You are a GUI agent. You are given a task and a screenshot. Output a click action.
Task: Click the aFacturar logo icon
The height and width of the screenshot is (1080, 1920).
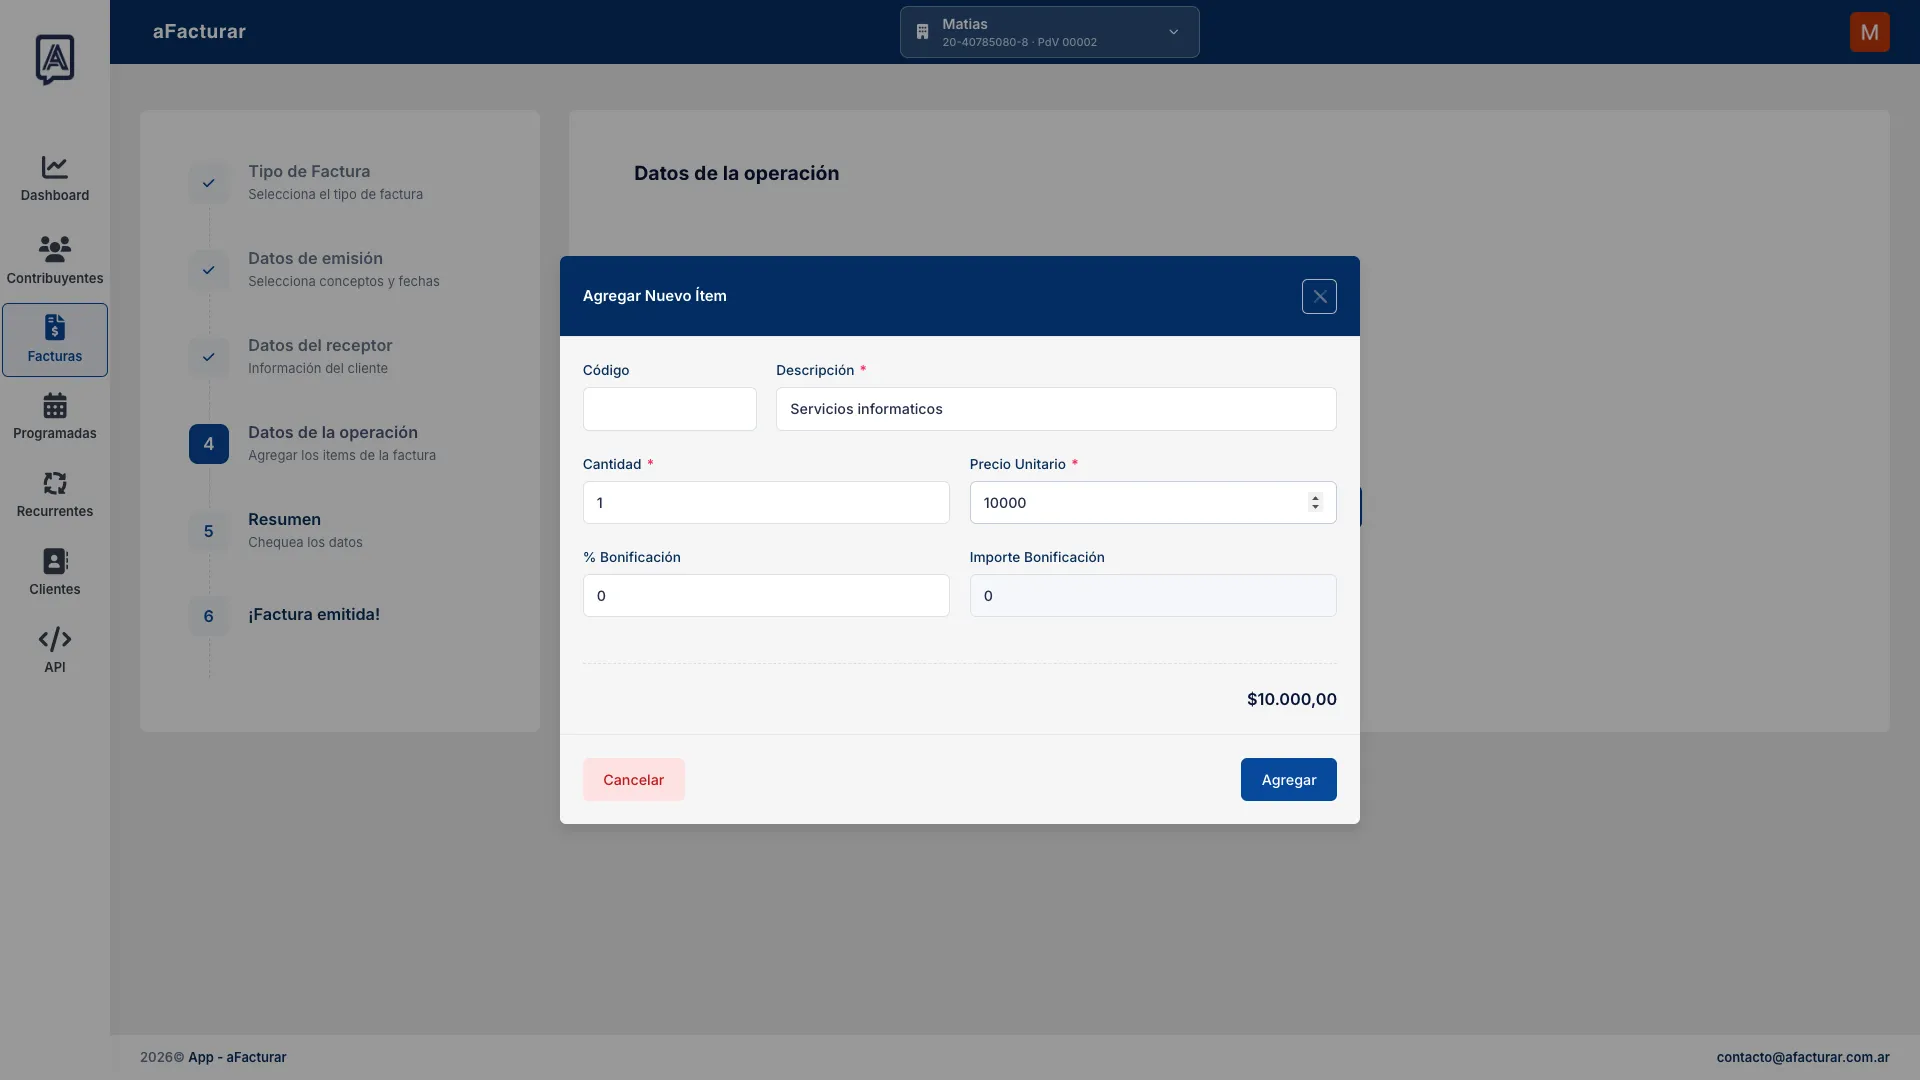(x=55, y=60)
